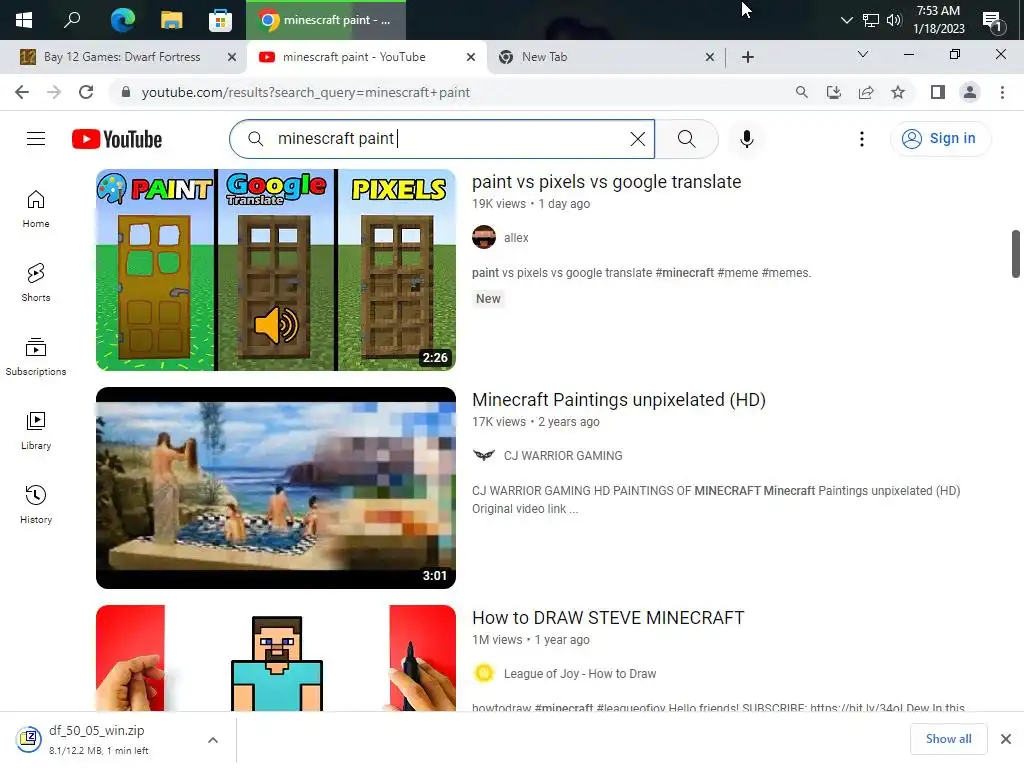Open the 'paint vs pixels vs google translate' title
This screenshot has height=768, width=1024.
pyautogui.click(x=606, y=182)
